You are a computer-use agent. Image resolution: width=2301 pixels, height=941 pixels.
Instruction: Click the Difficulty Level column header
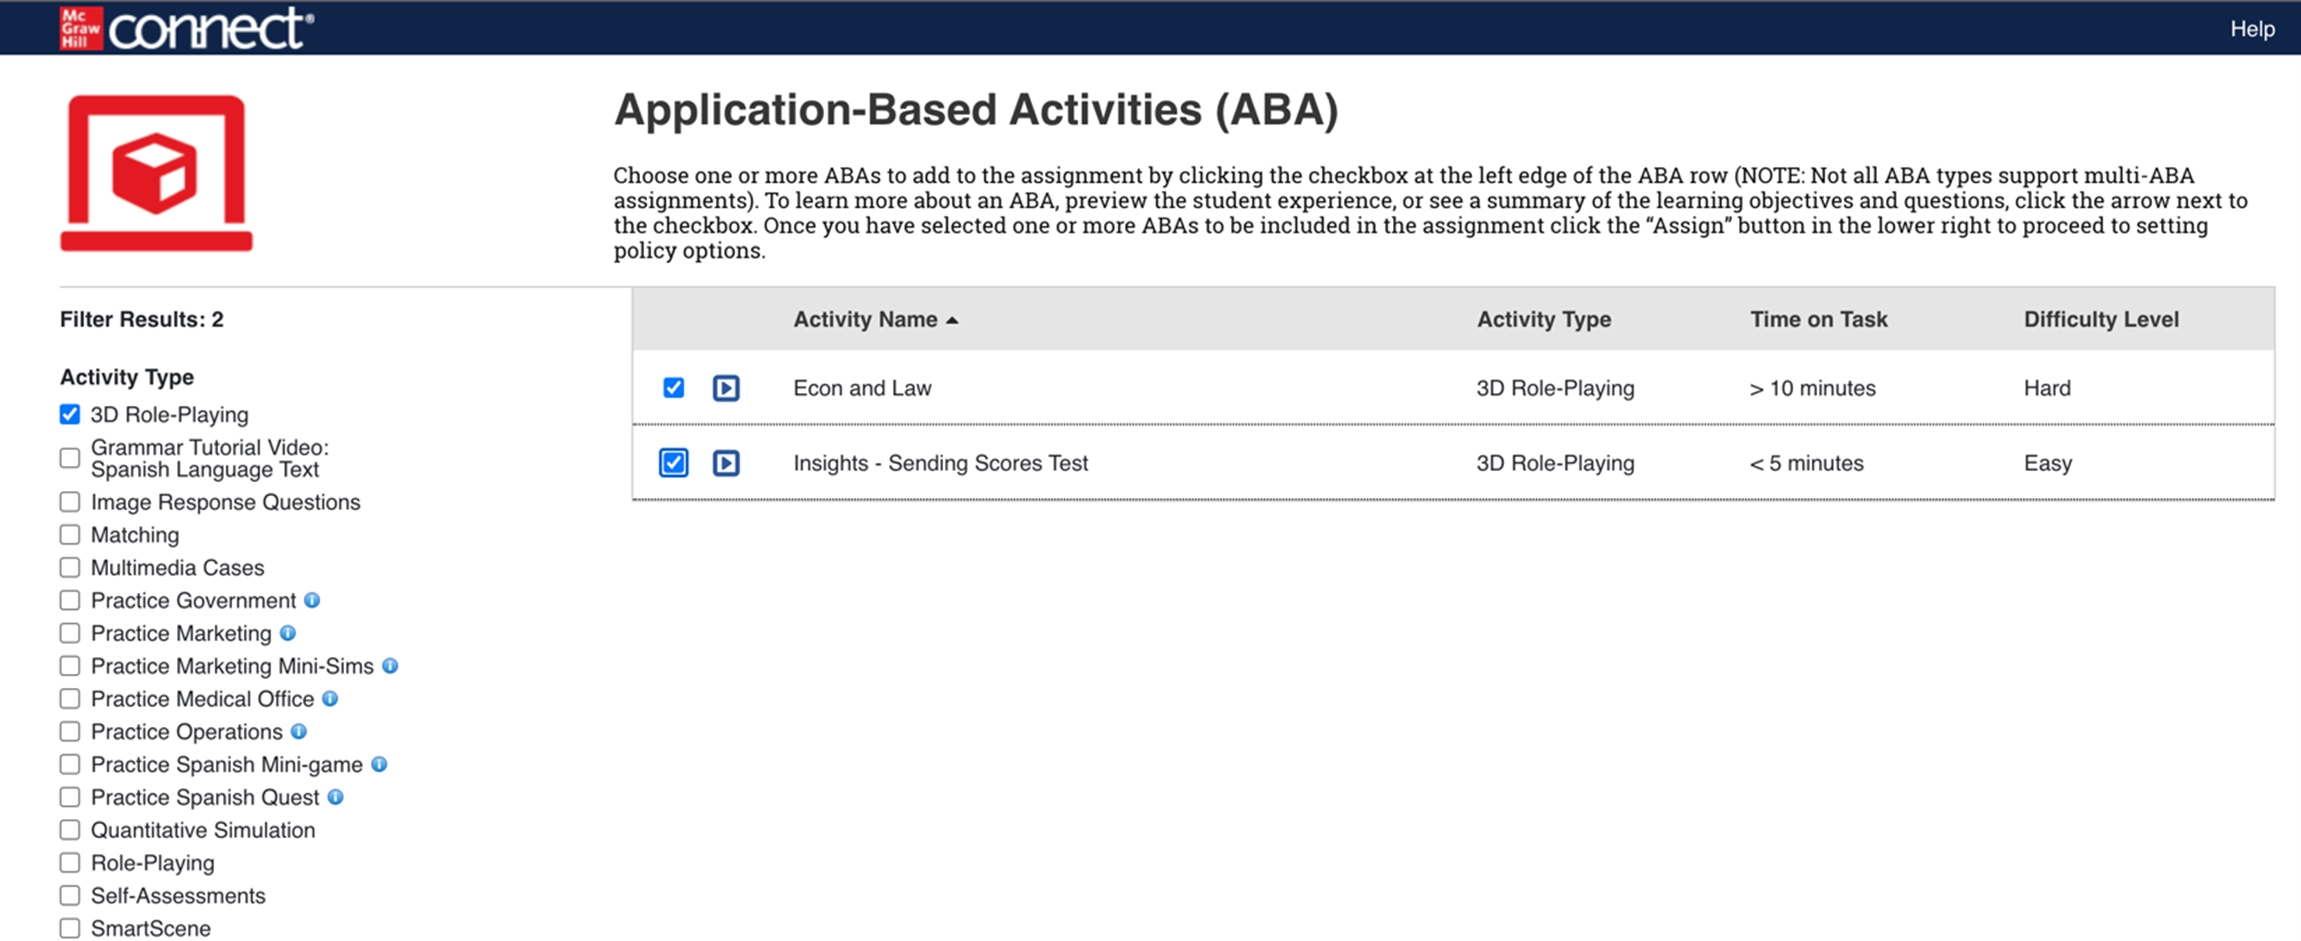tap(2101, 320)
